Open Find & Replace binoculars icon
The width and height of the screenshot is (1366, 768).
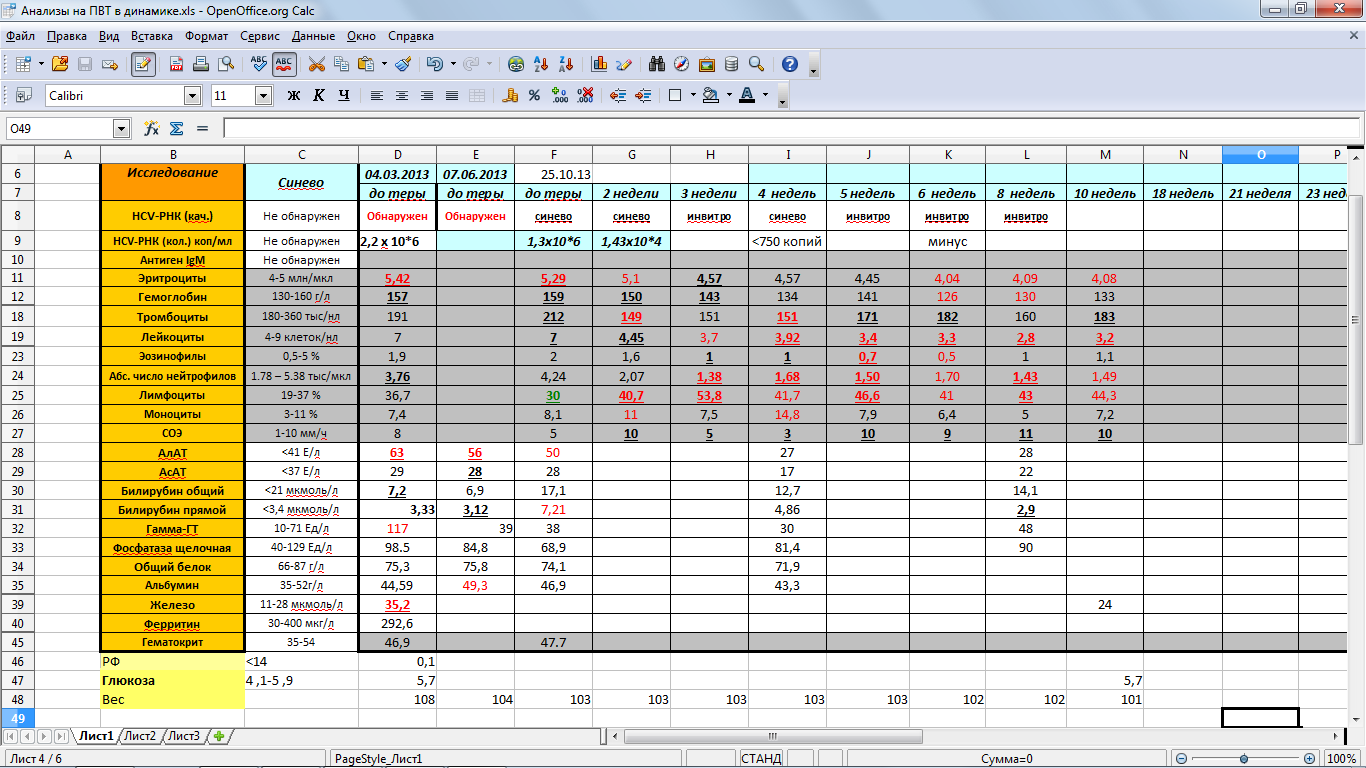[x=657, y=64]
